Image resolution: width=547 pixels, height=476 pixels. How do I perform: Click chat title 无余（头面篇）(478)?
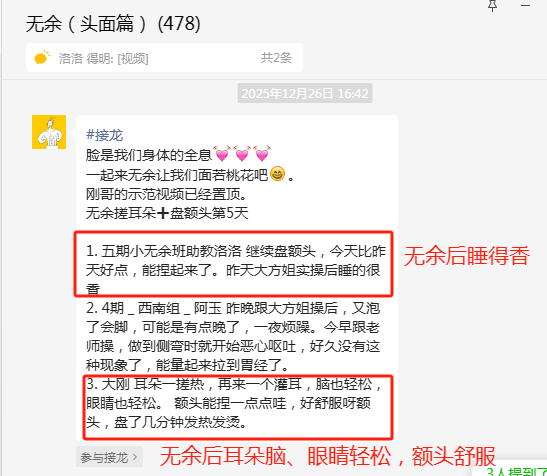coord(113,24)
